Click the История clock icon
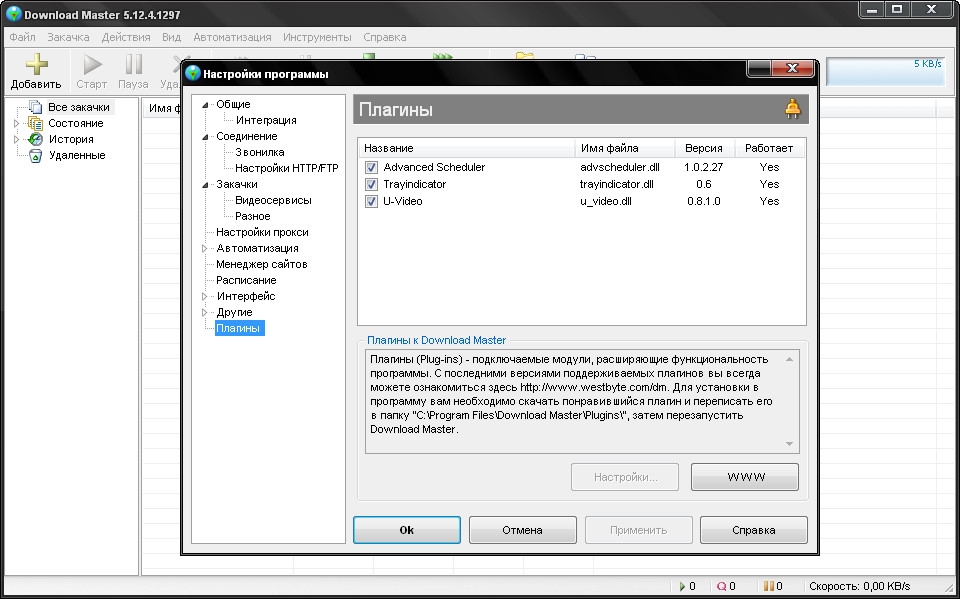Image resolution: width=960 pixels, height=599 pixels. pos(36,139)
